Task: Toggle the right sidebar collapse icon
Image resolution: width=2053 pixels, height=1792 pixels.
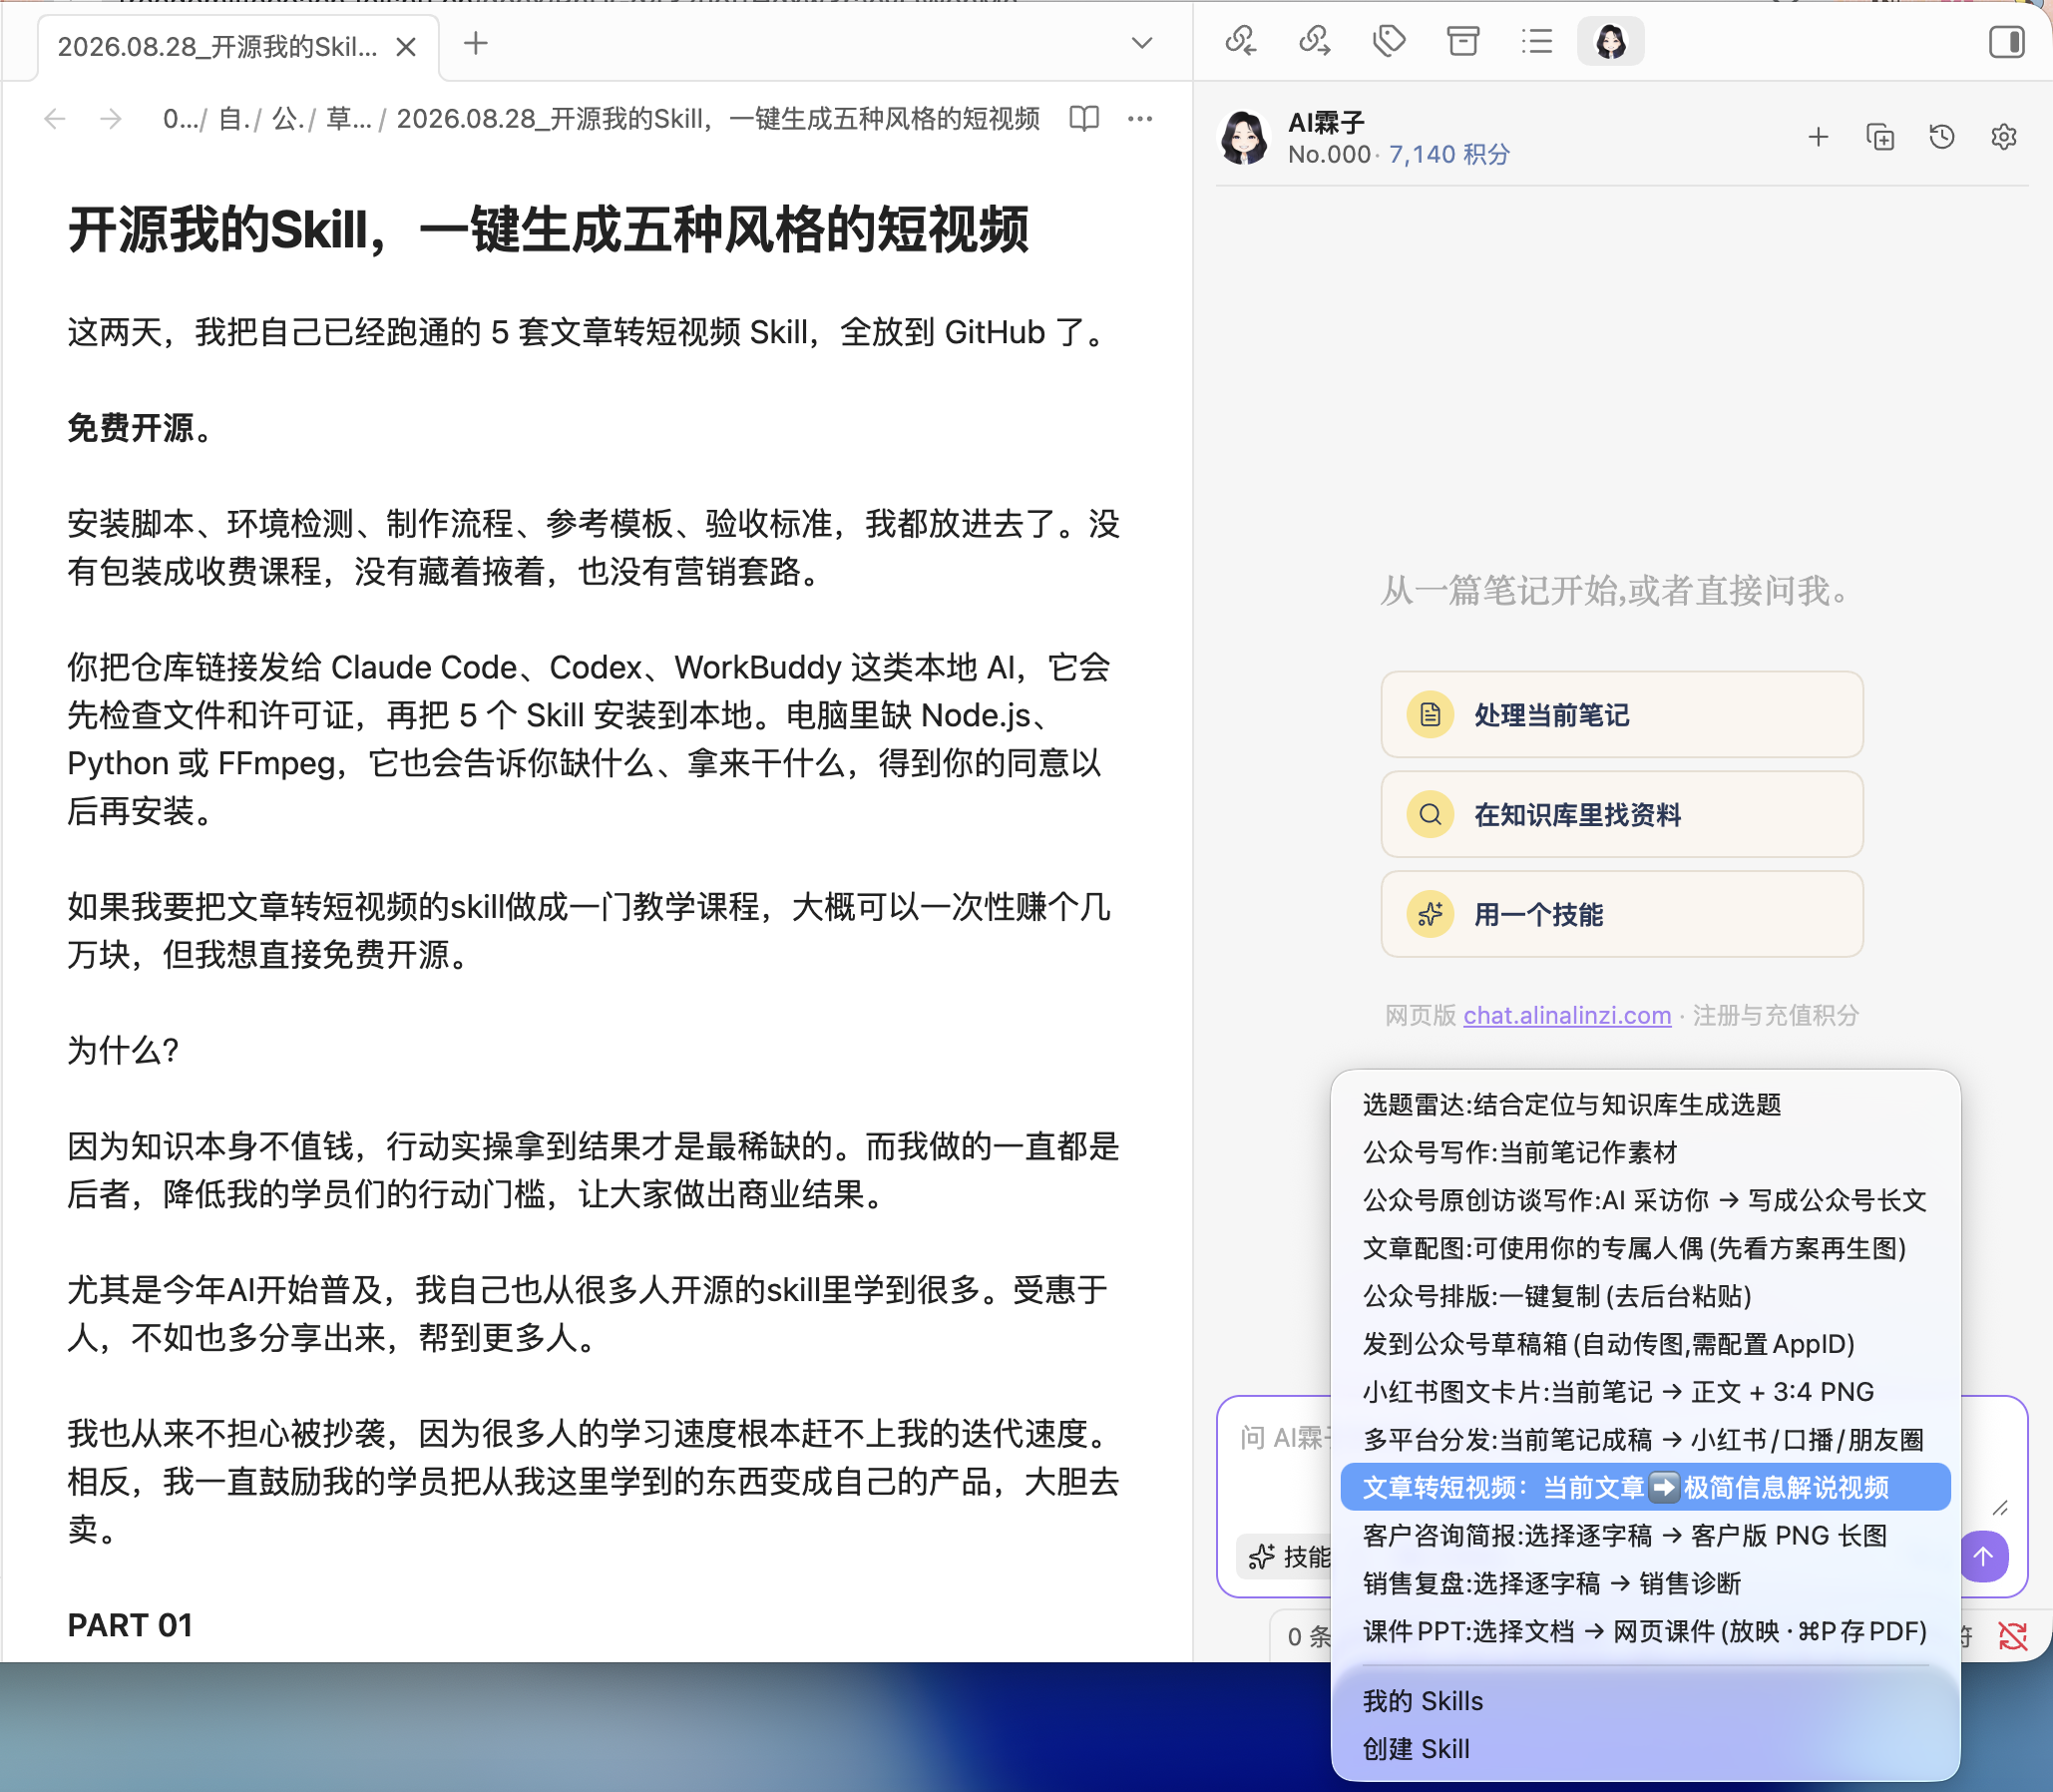Action: (2006, 42)
